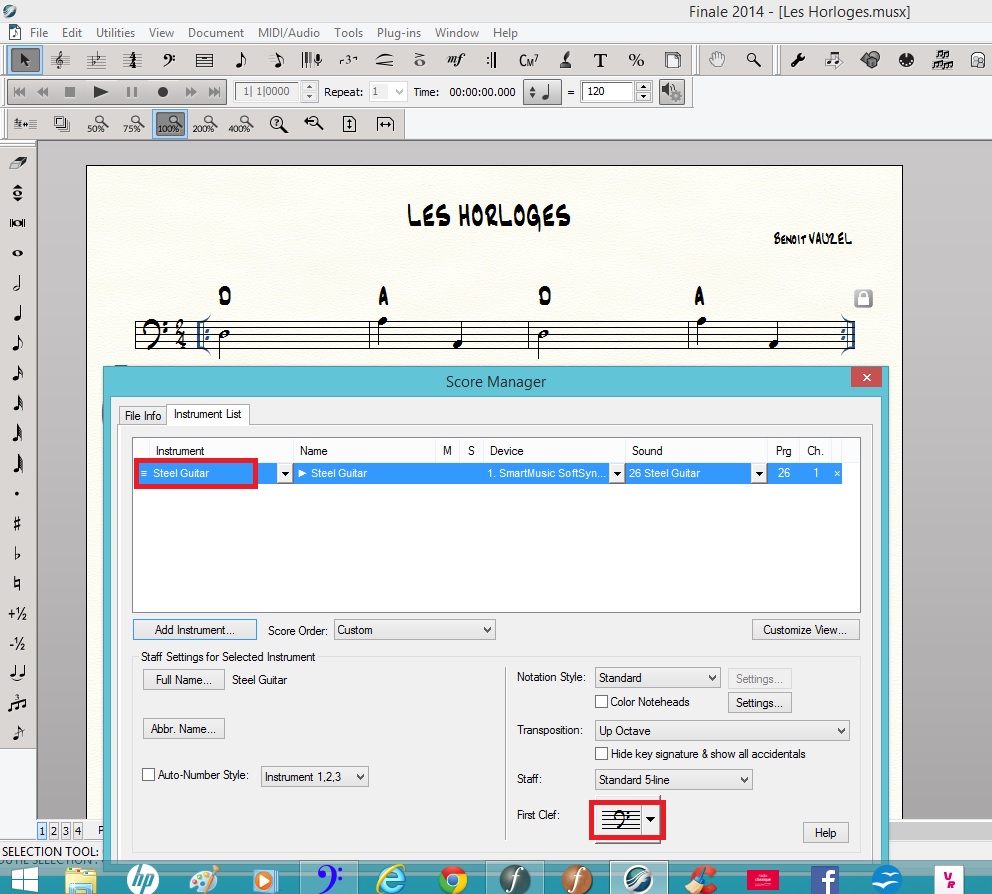Click the Expression tool (mf)
992x894 pixels.
(456, 60)
